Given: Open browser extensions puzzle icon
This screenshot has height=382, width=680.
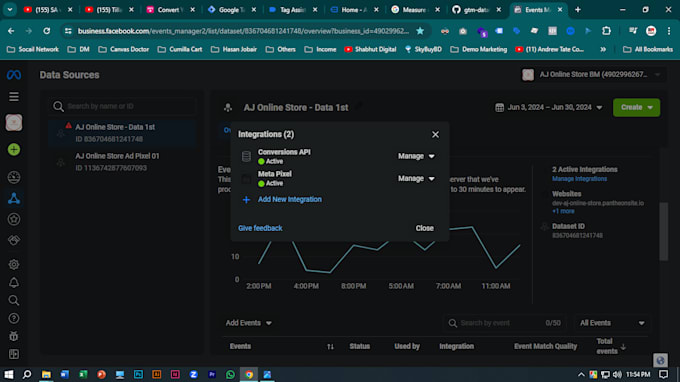Looking at the screenshot, I should coord(606,31).
